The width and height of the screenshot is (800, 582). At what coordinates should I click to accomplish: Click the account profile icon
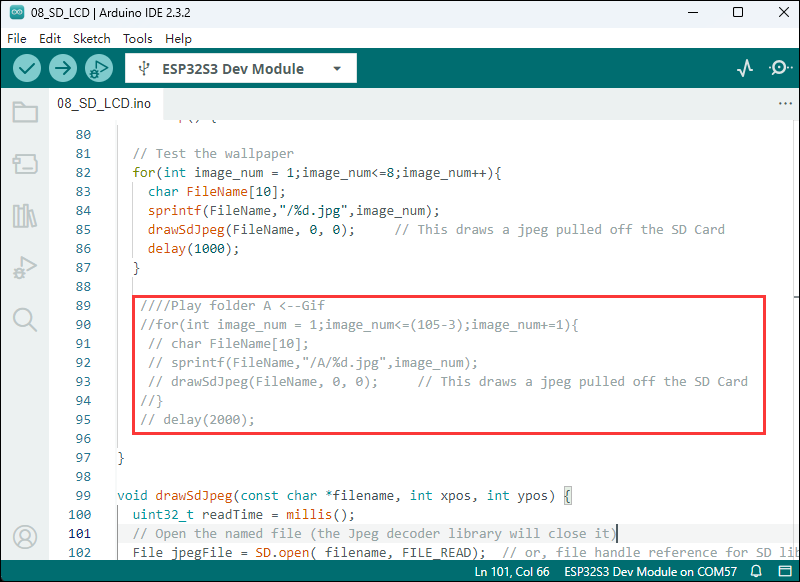coord(24,538)
